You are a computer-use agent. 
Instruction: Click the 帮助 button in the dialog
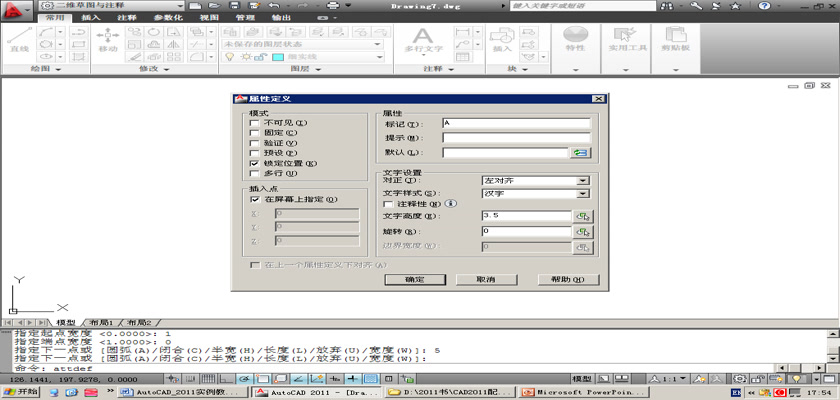coord(568,280)
